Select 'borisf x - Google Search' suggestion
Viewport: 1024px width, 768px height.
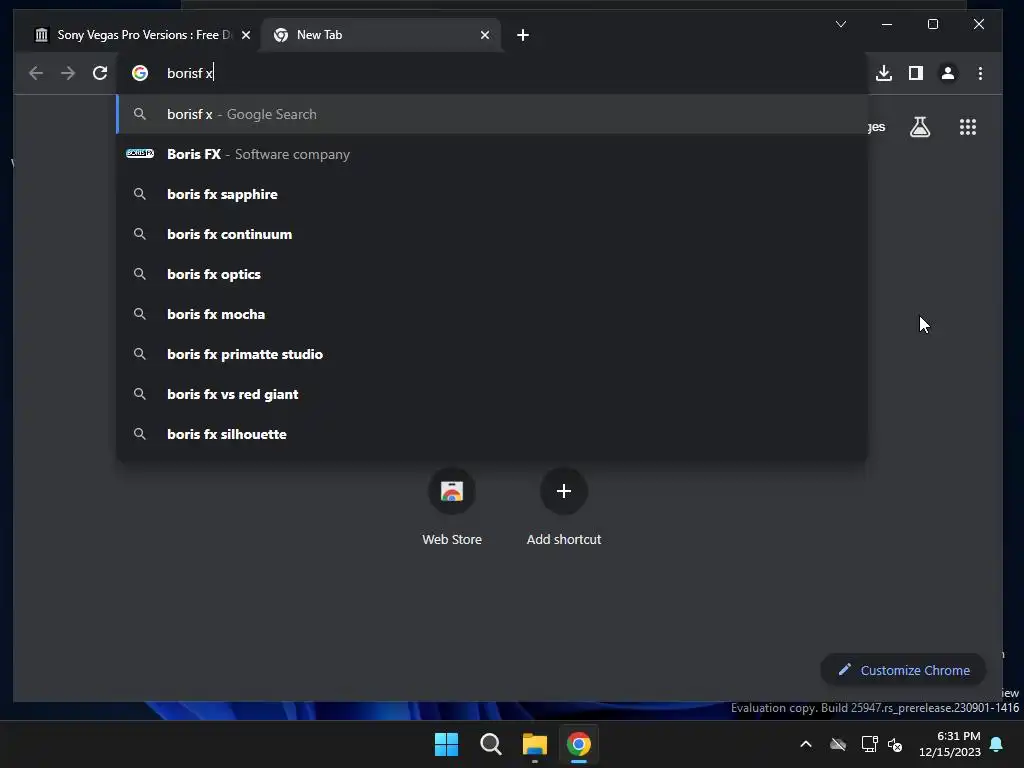click(x=492, y=114)
